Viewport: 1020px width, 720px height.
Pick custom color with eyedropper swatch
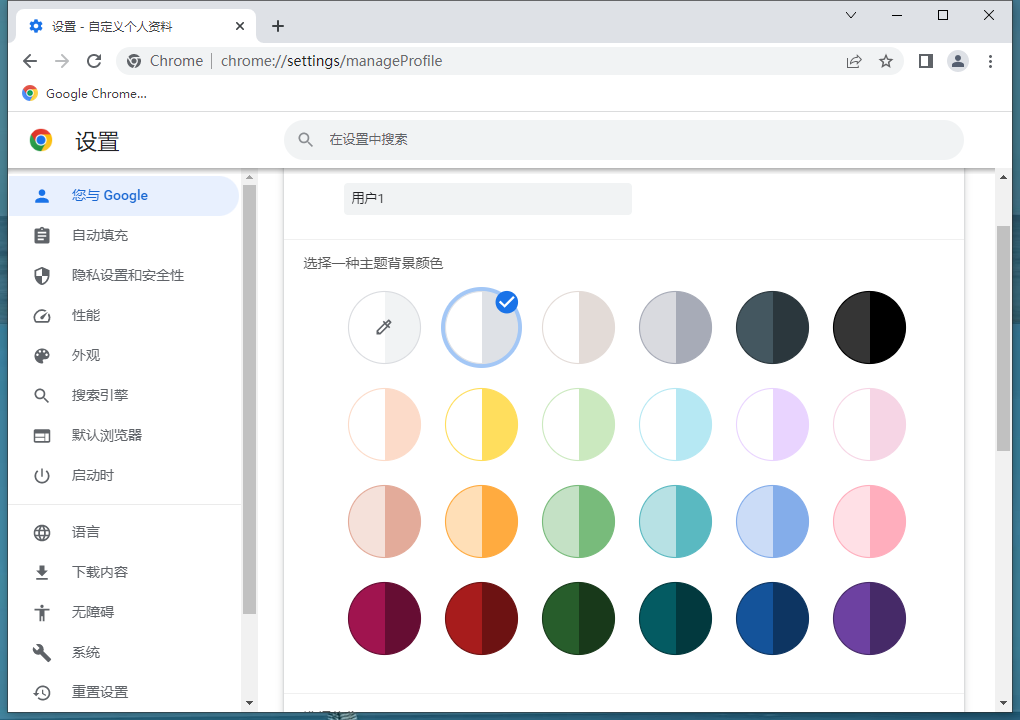tap(384, 327)
